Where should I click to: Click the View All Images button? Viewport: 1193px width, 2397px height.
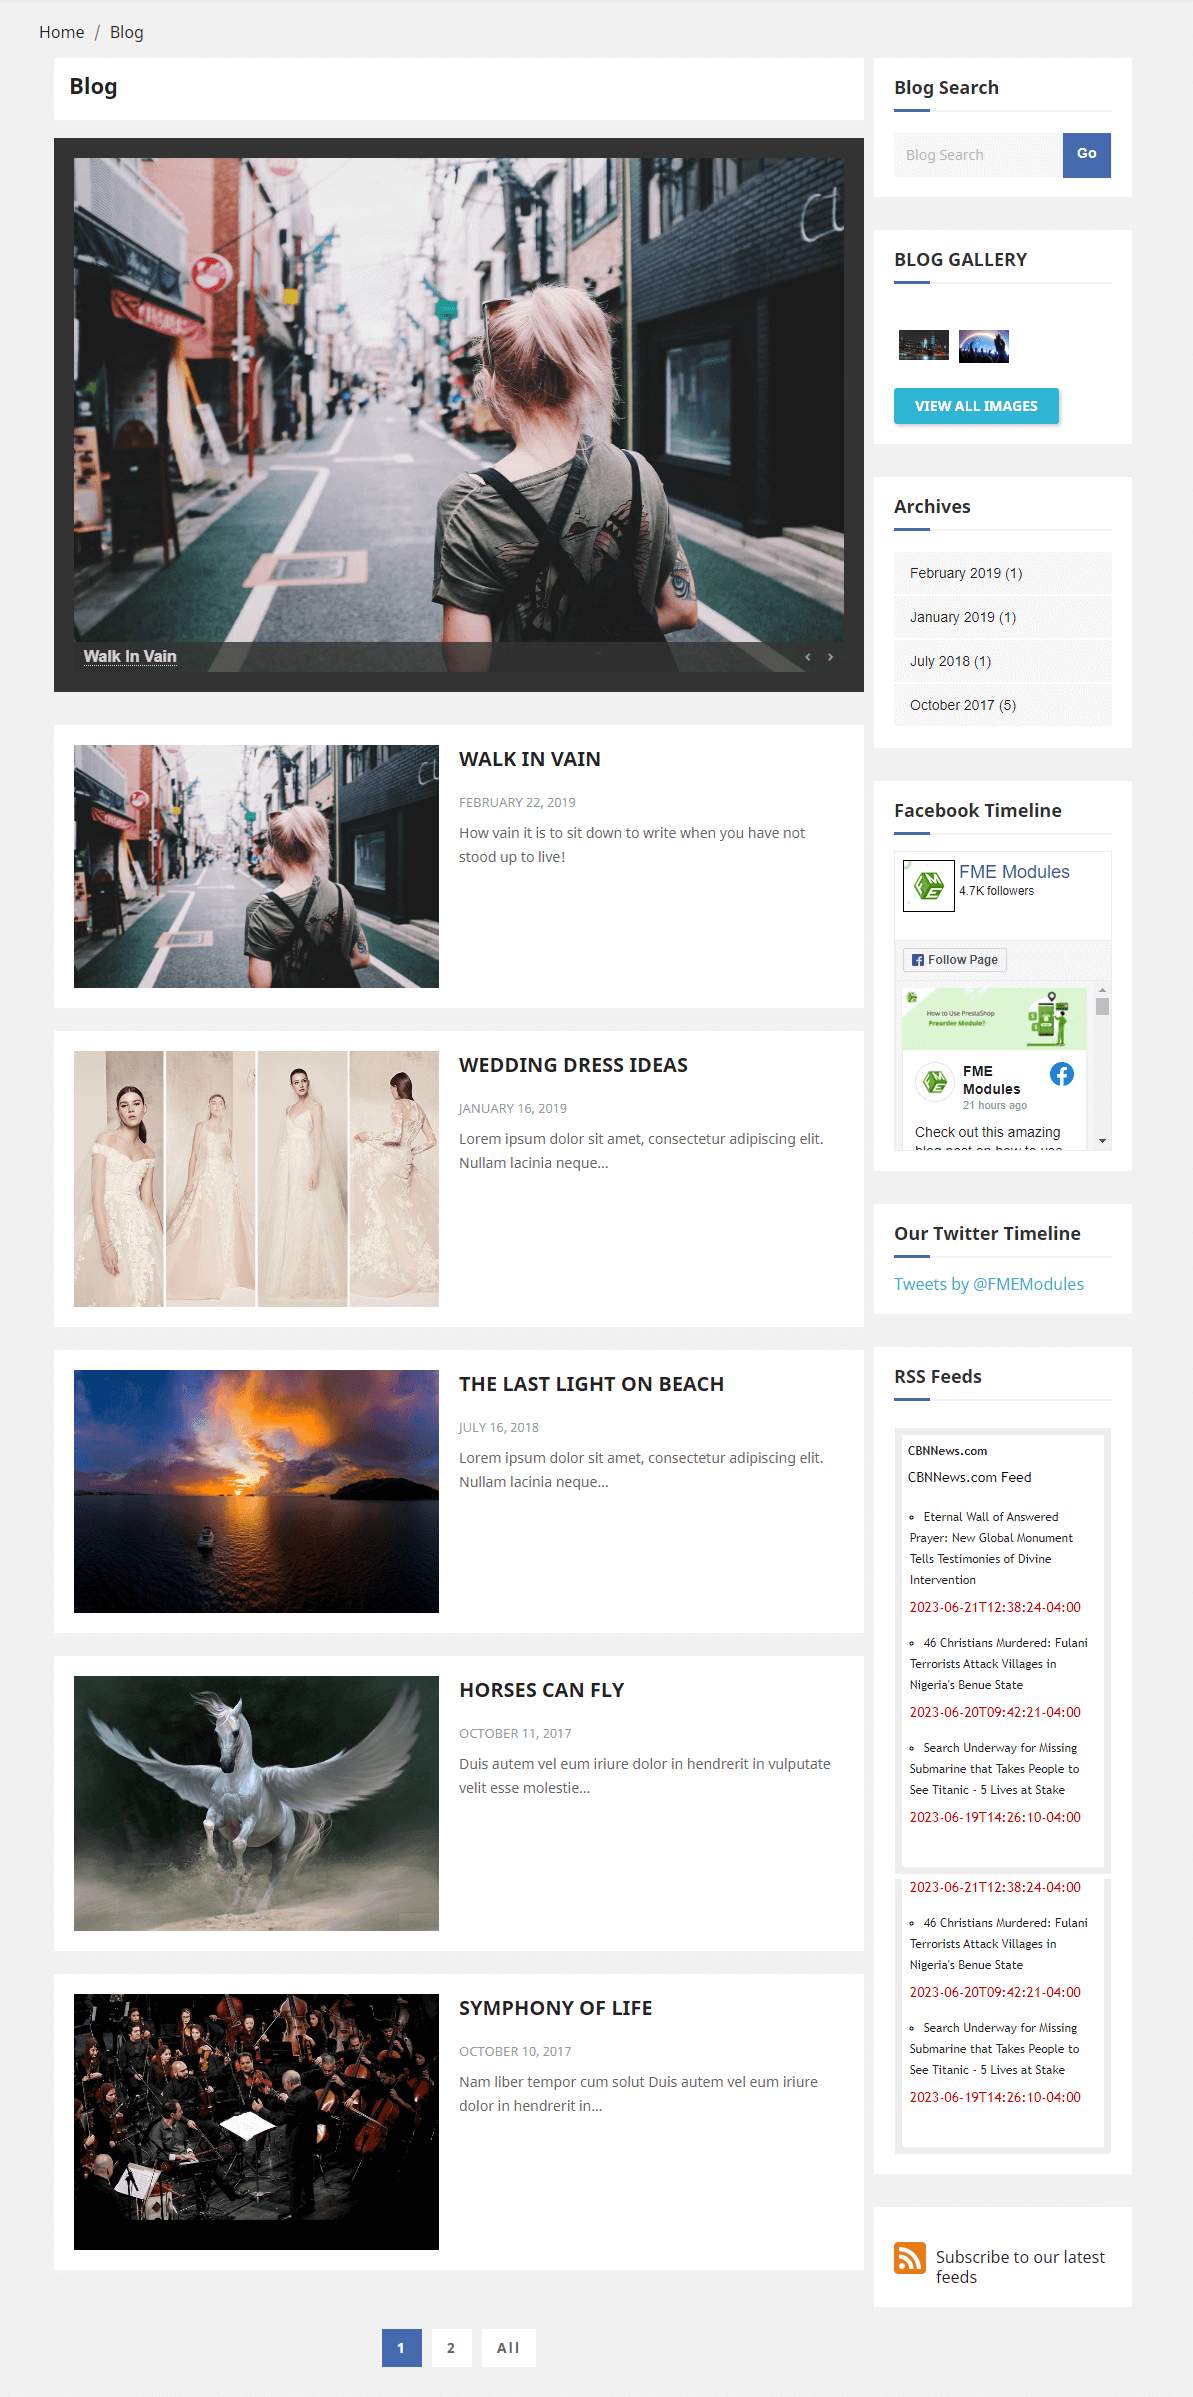(975, 406)
